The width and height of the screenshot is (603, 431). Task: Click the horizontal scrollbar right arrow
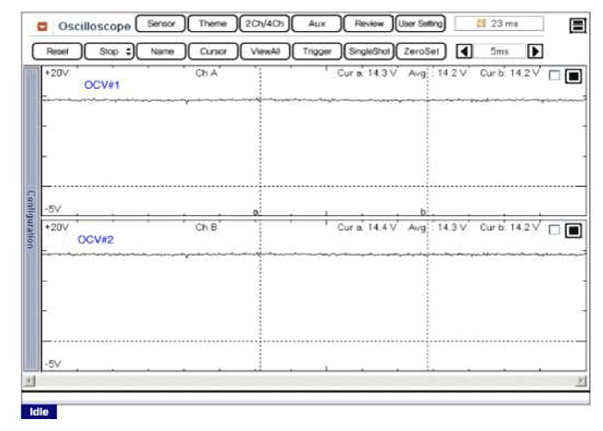[x=581, y=381]
